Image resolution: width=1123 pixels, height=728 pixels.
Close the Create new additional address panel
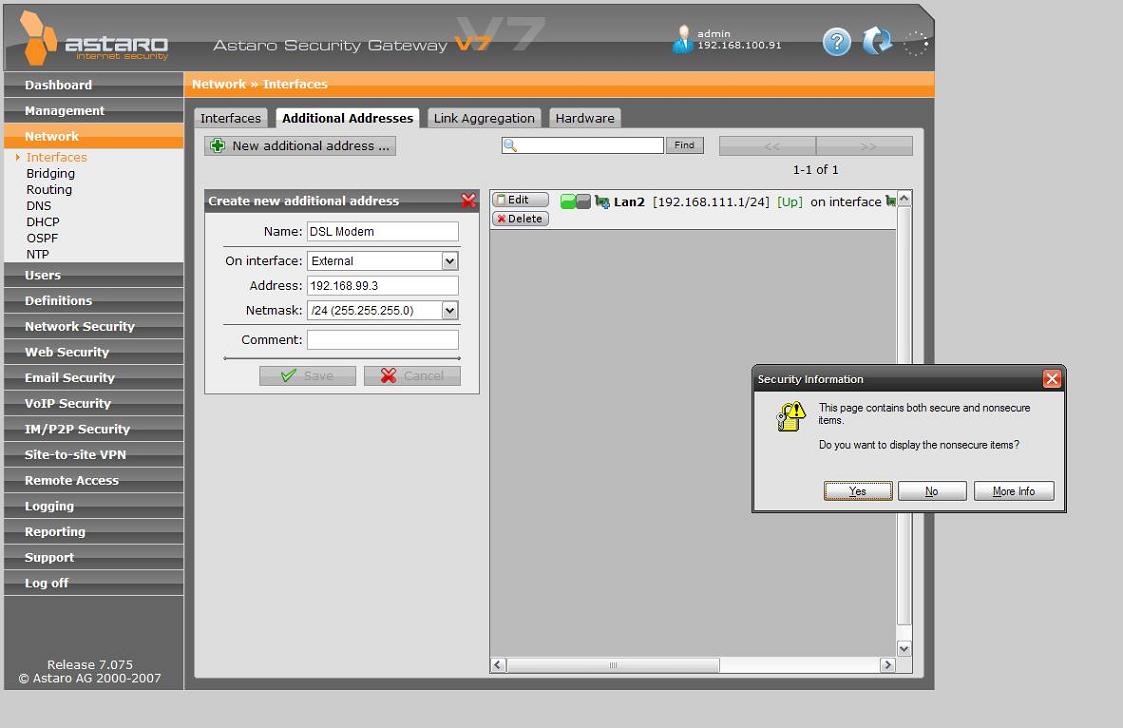click(x=468, y=201)
